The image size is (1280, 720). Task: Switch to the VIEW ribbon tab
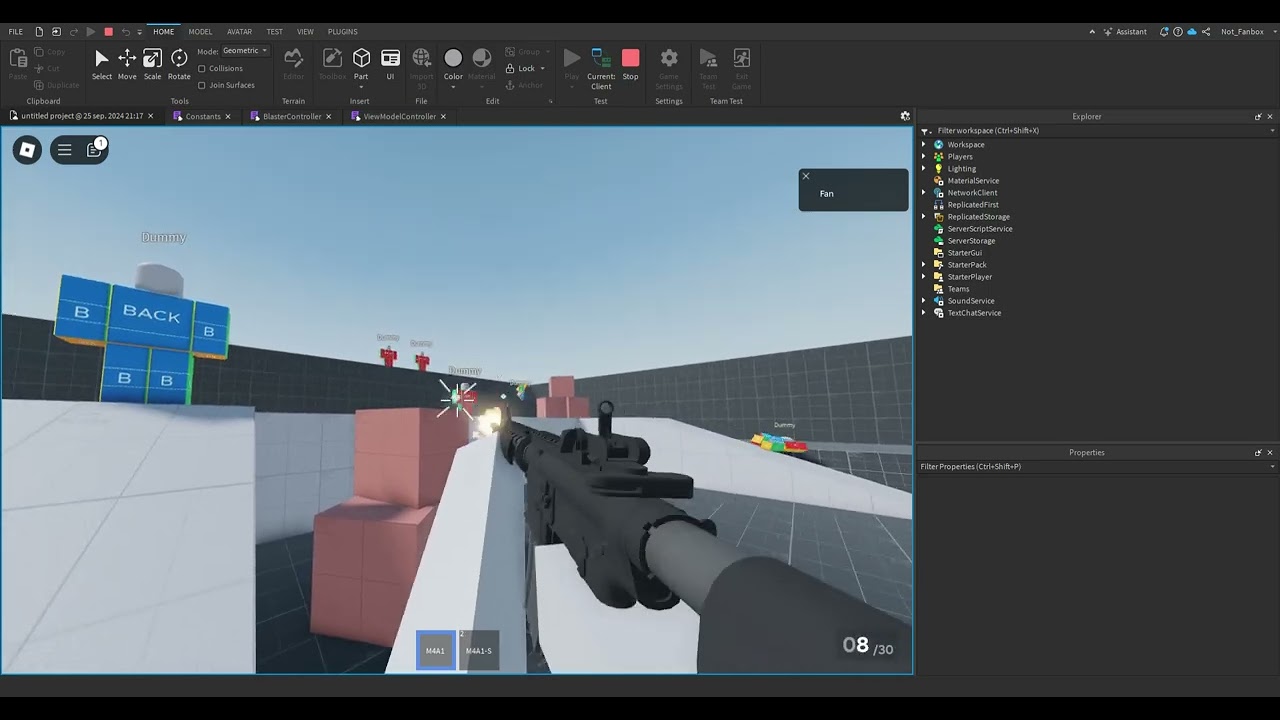(x=305, y=32)
